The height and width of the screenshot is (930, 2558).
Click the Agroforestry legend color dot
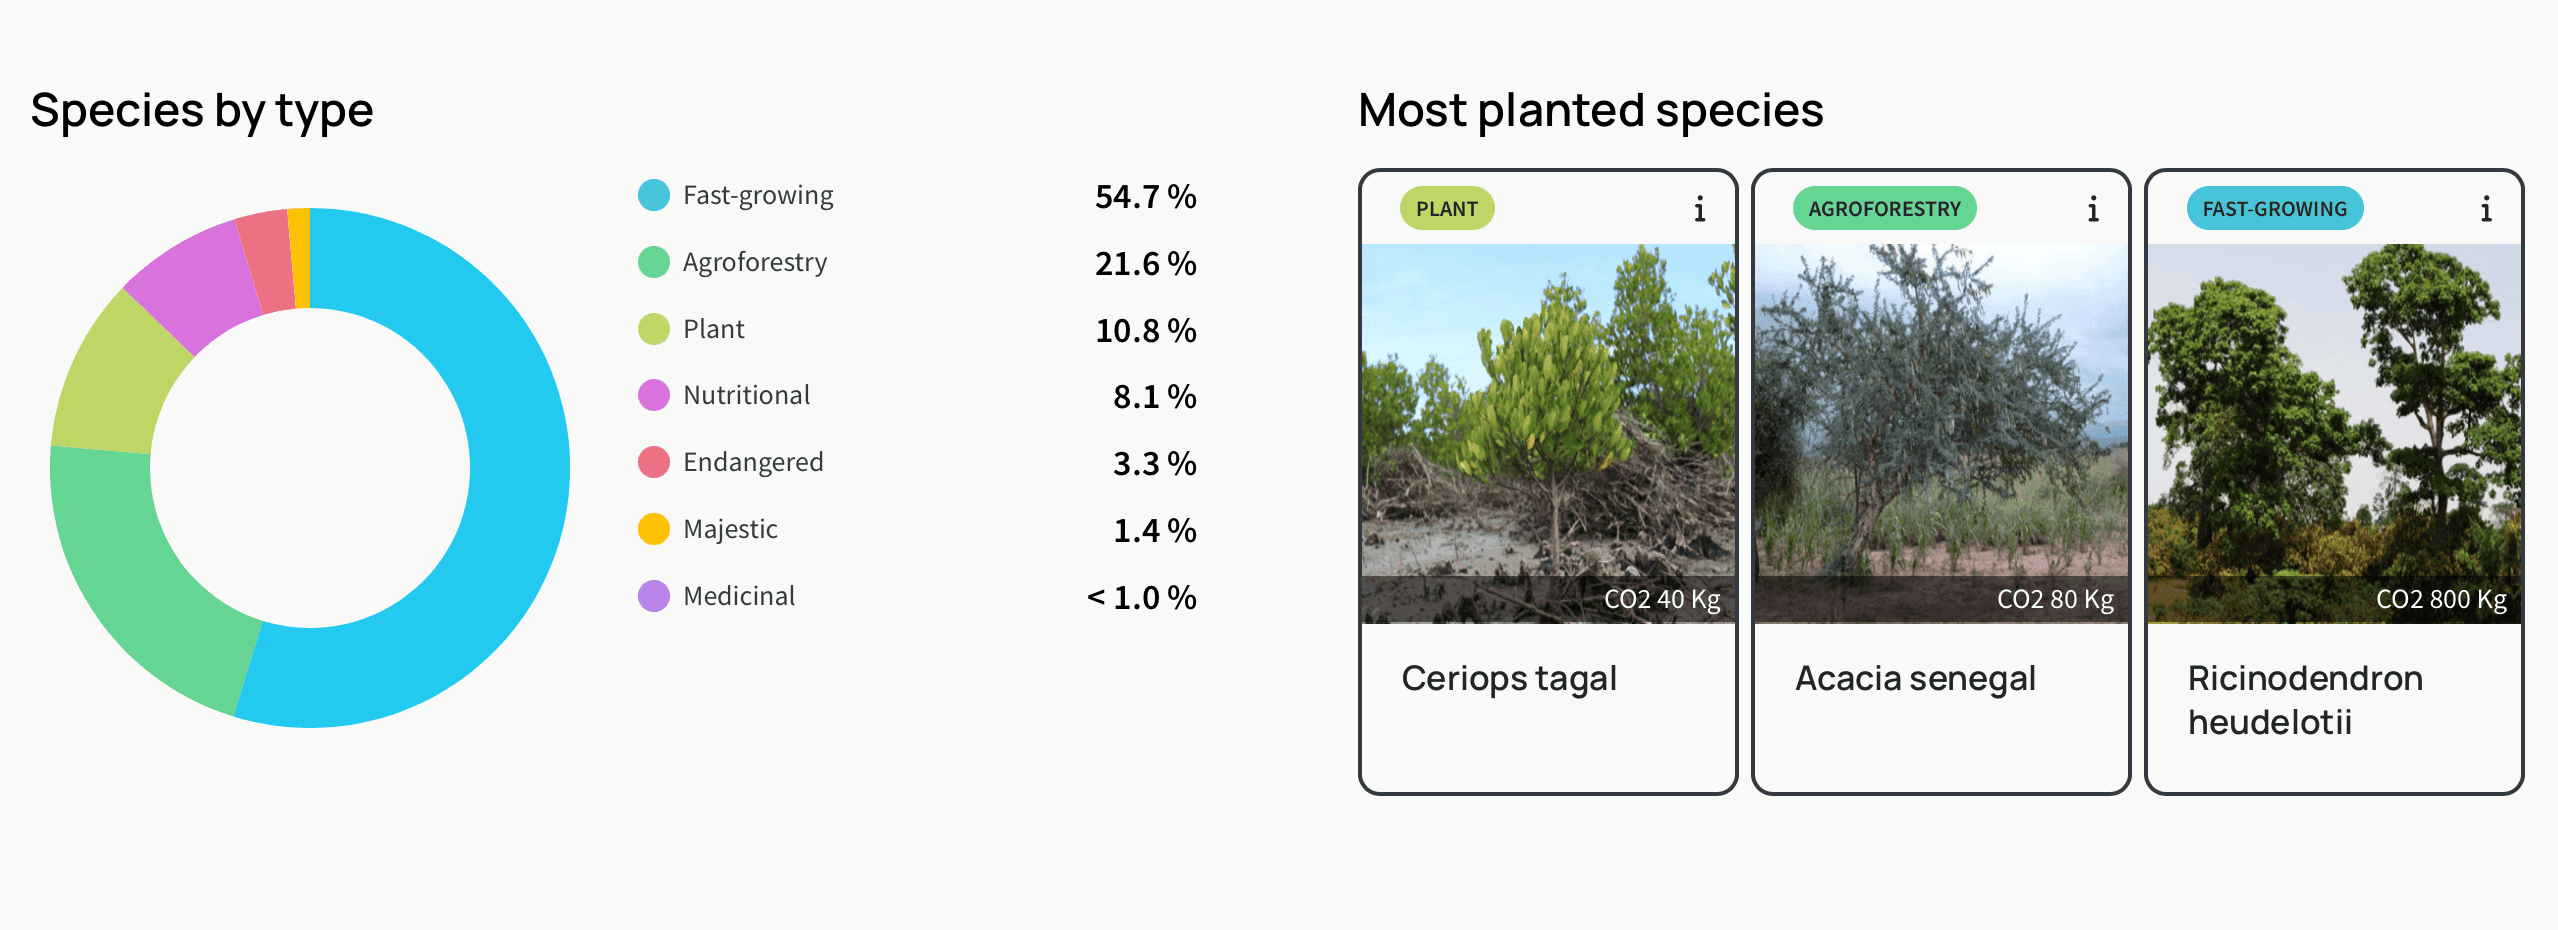(654, 262)
